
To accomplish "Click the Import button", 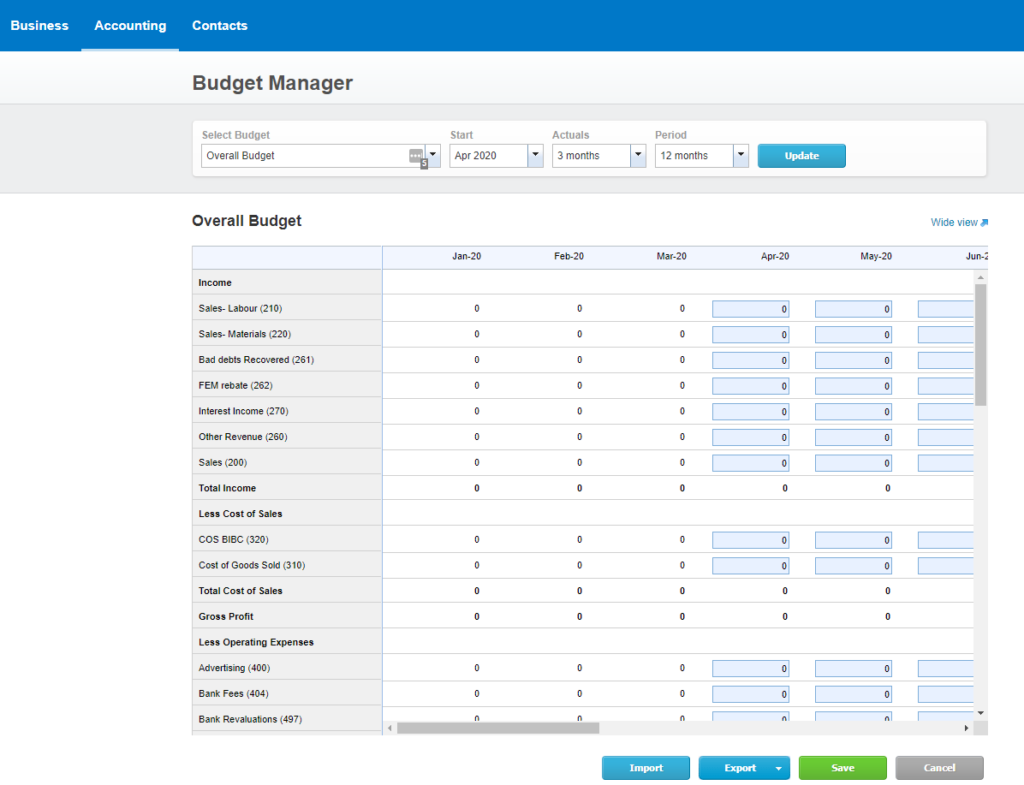I will (646, 768).
